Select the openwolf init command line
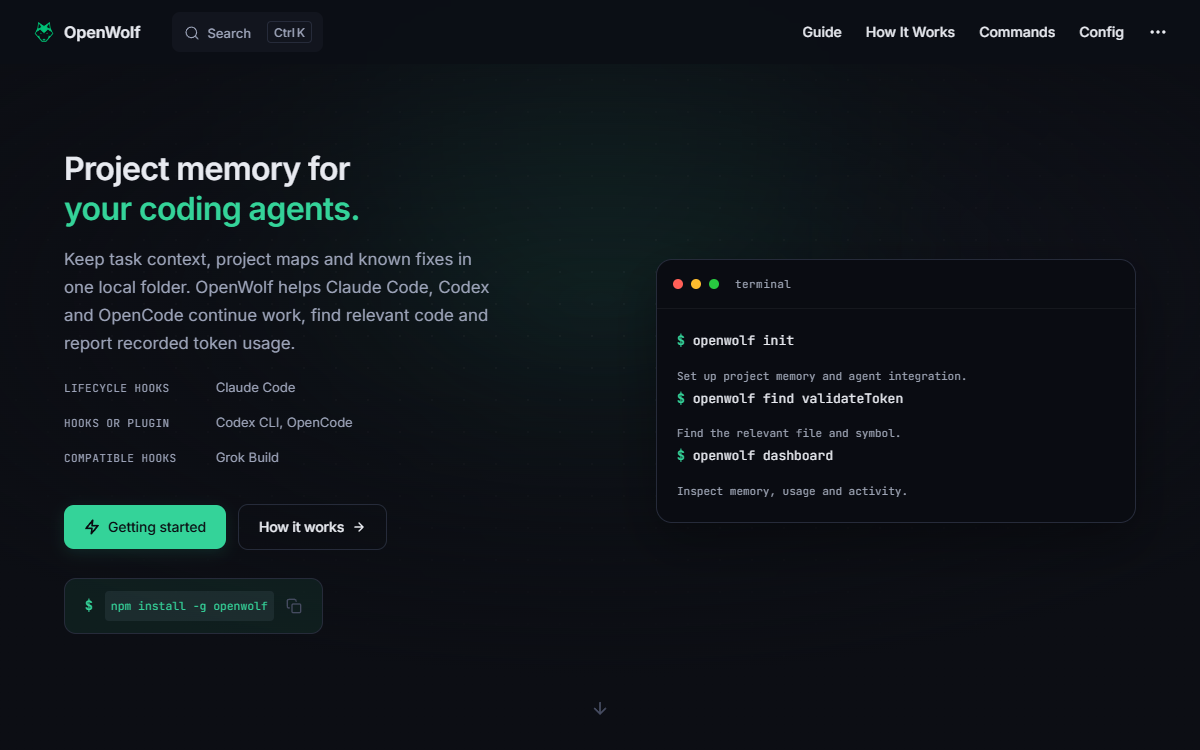Screen dimensions: 1200x750 pos(735,341)
